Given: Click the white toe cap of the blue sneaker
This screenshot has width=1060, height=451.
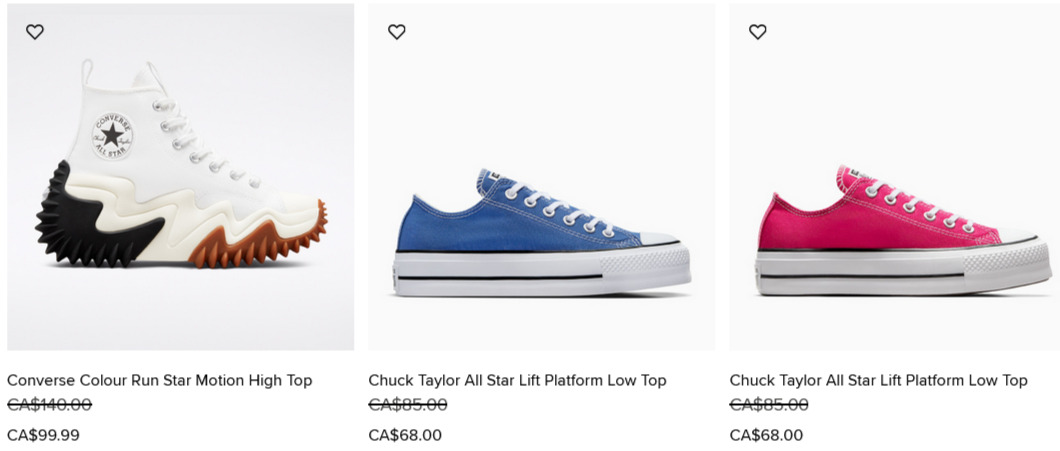Looking at the screenshot, I should [x=661, y=240].
